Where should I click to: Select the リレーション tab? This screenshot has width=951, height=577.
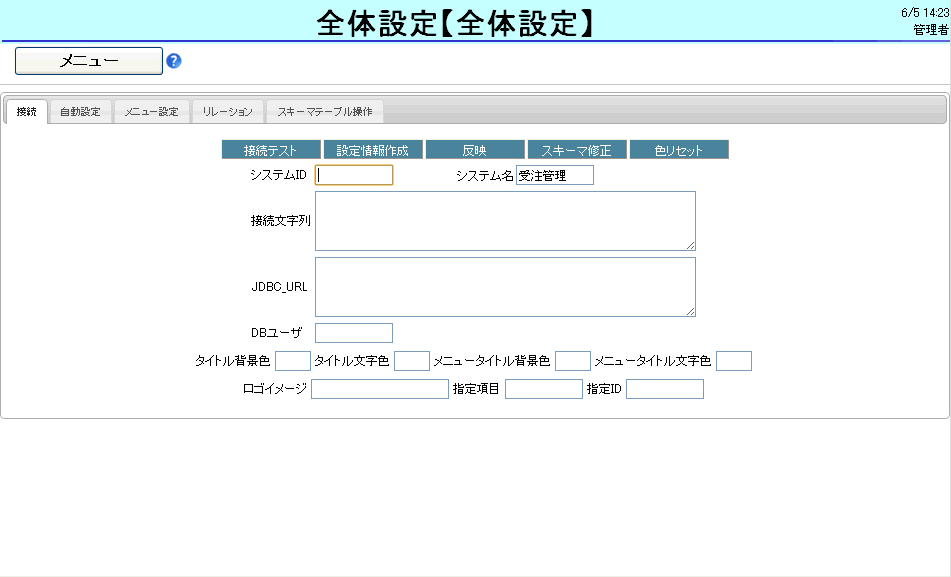(227, 112)
